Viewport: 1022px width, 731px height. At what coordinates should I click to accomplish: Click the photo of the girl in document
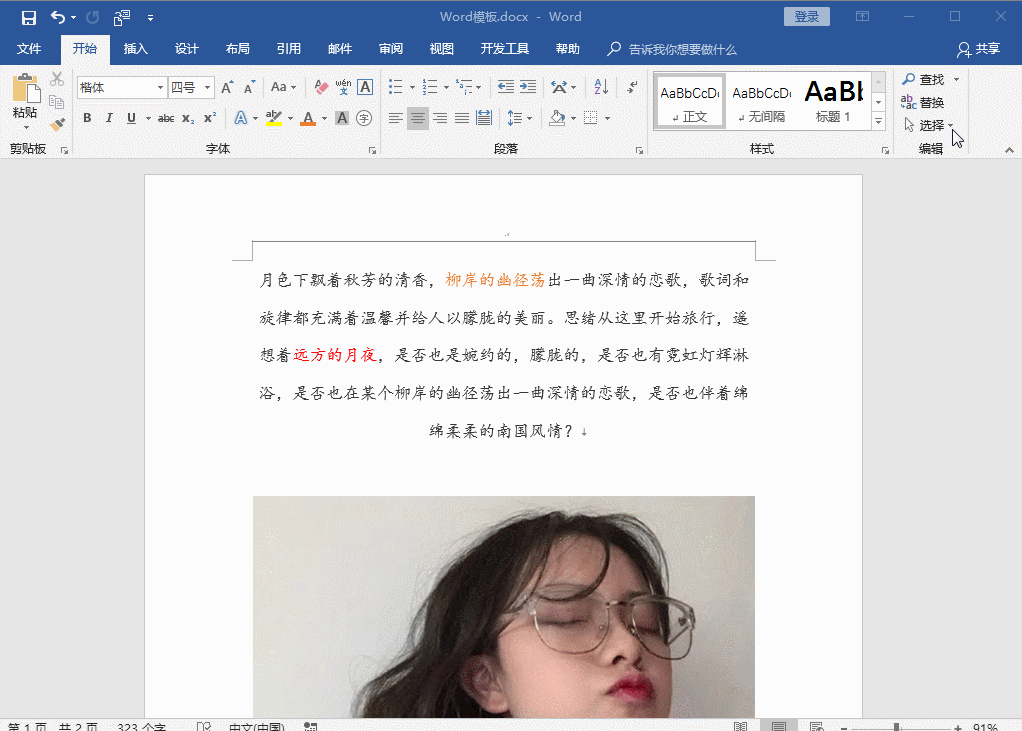coord(504,607)
